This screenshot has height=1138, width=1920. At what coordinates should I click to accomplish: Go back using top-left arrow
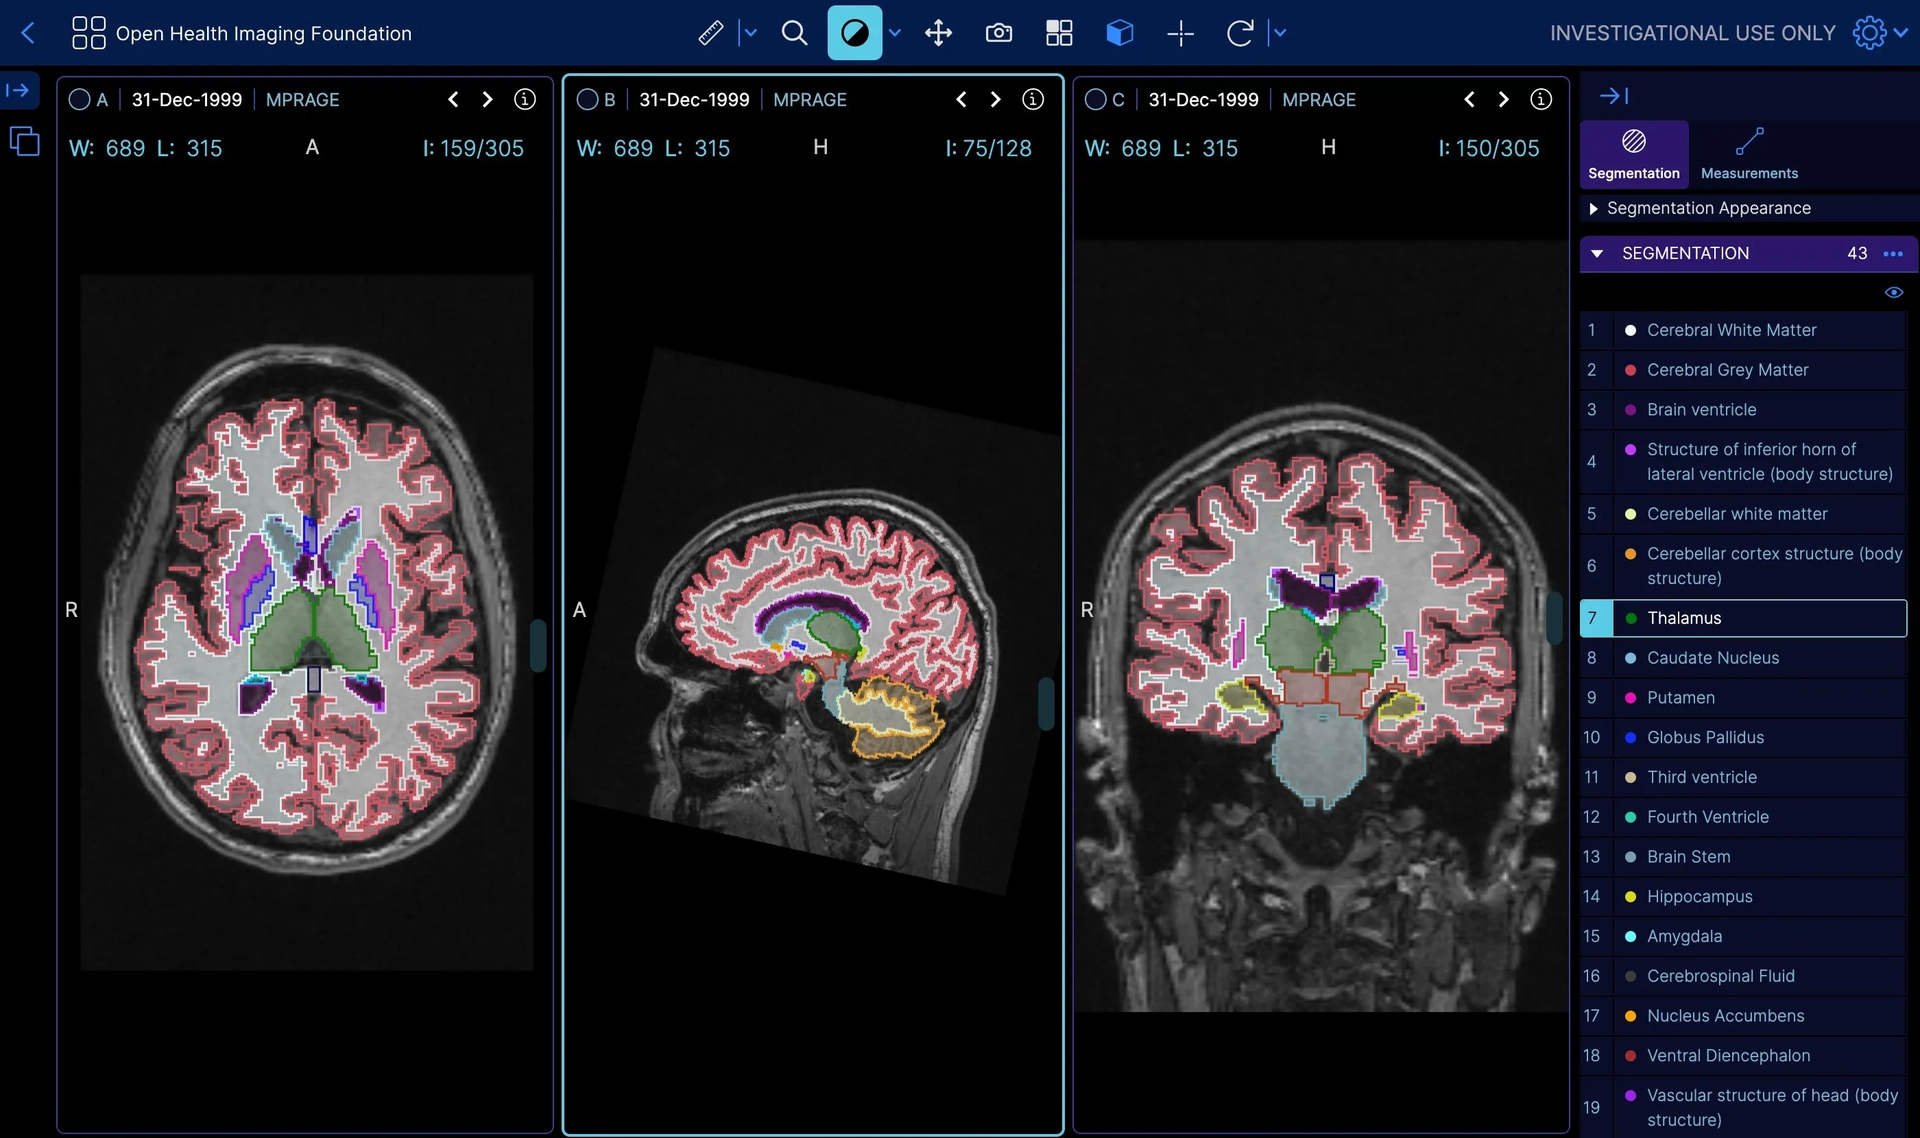(x=28, y=33)
